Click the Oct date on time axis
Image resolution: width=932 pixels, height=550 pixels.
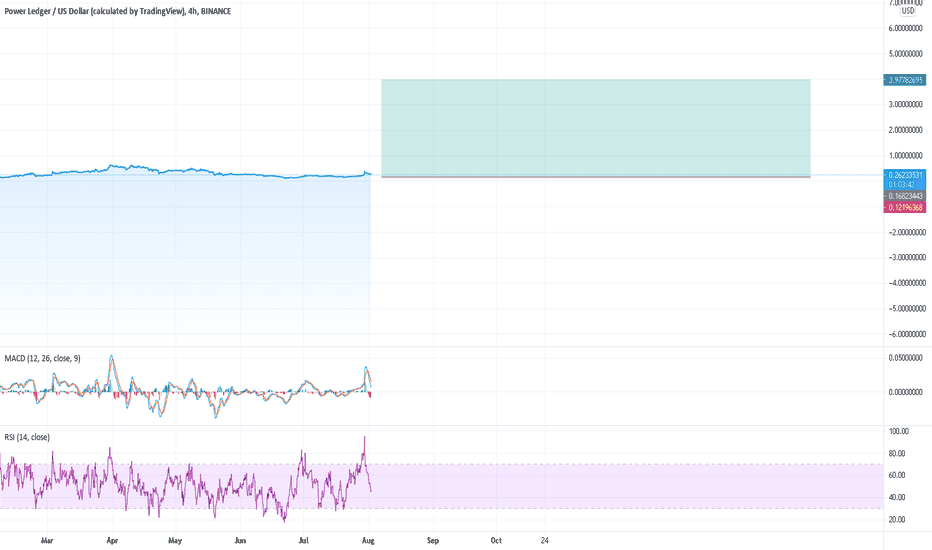496,540
